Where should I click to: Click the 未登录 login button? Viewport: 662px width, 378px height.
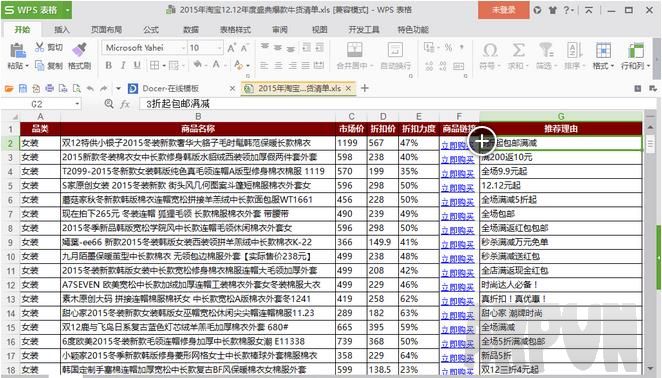504,10
